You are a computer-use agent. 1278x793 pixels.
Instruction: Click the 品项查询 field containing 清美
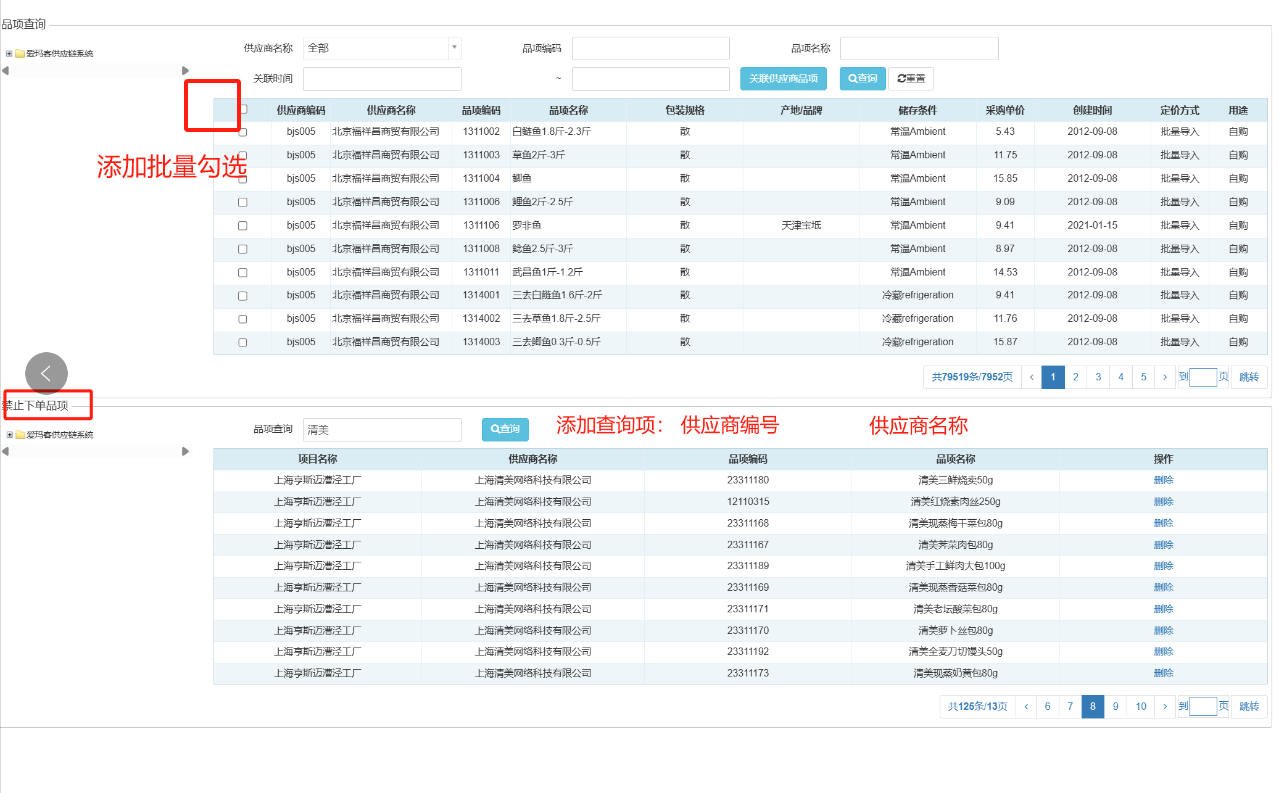[x=382, y=429]
